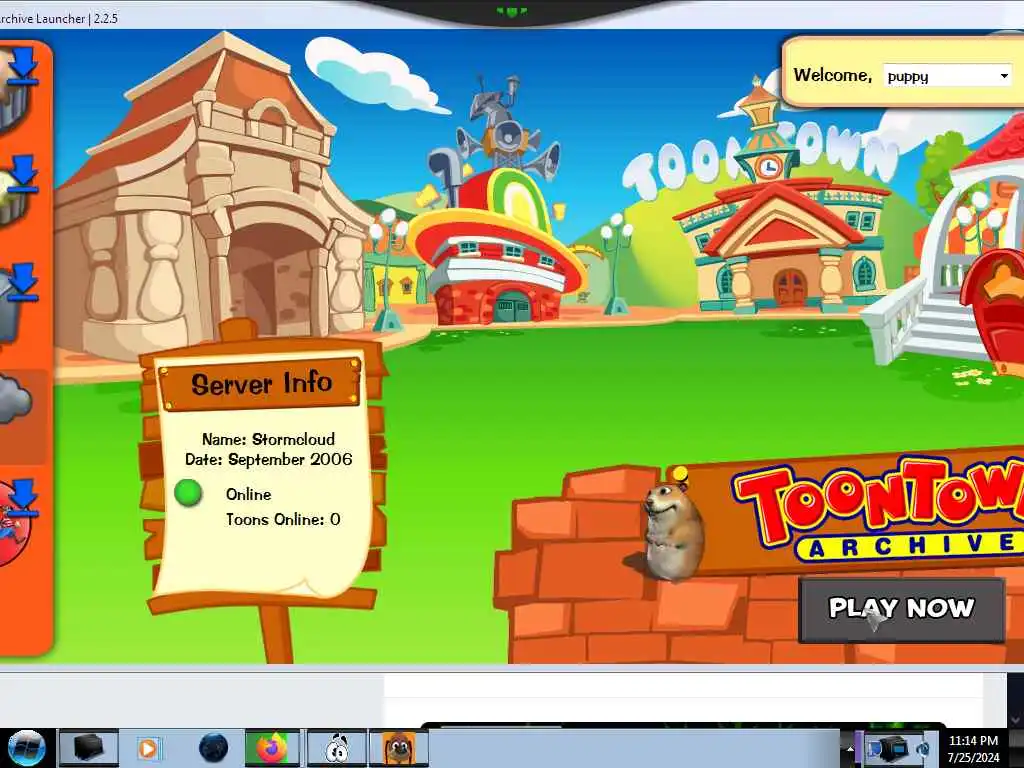Click the 'Date: September 2006' text

tap(268, 459)
